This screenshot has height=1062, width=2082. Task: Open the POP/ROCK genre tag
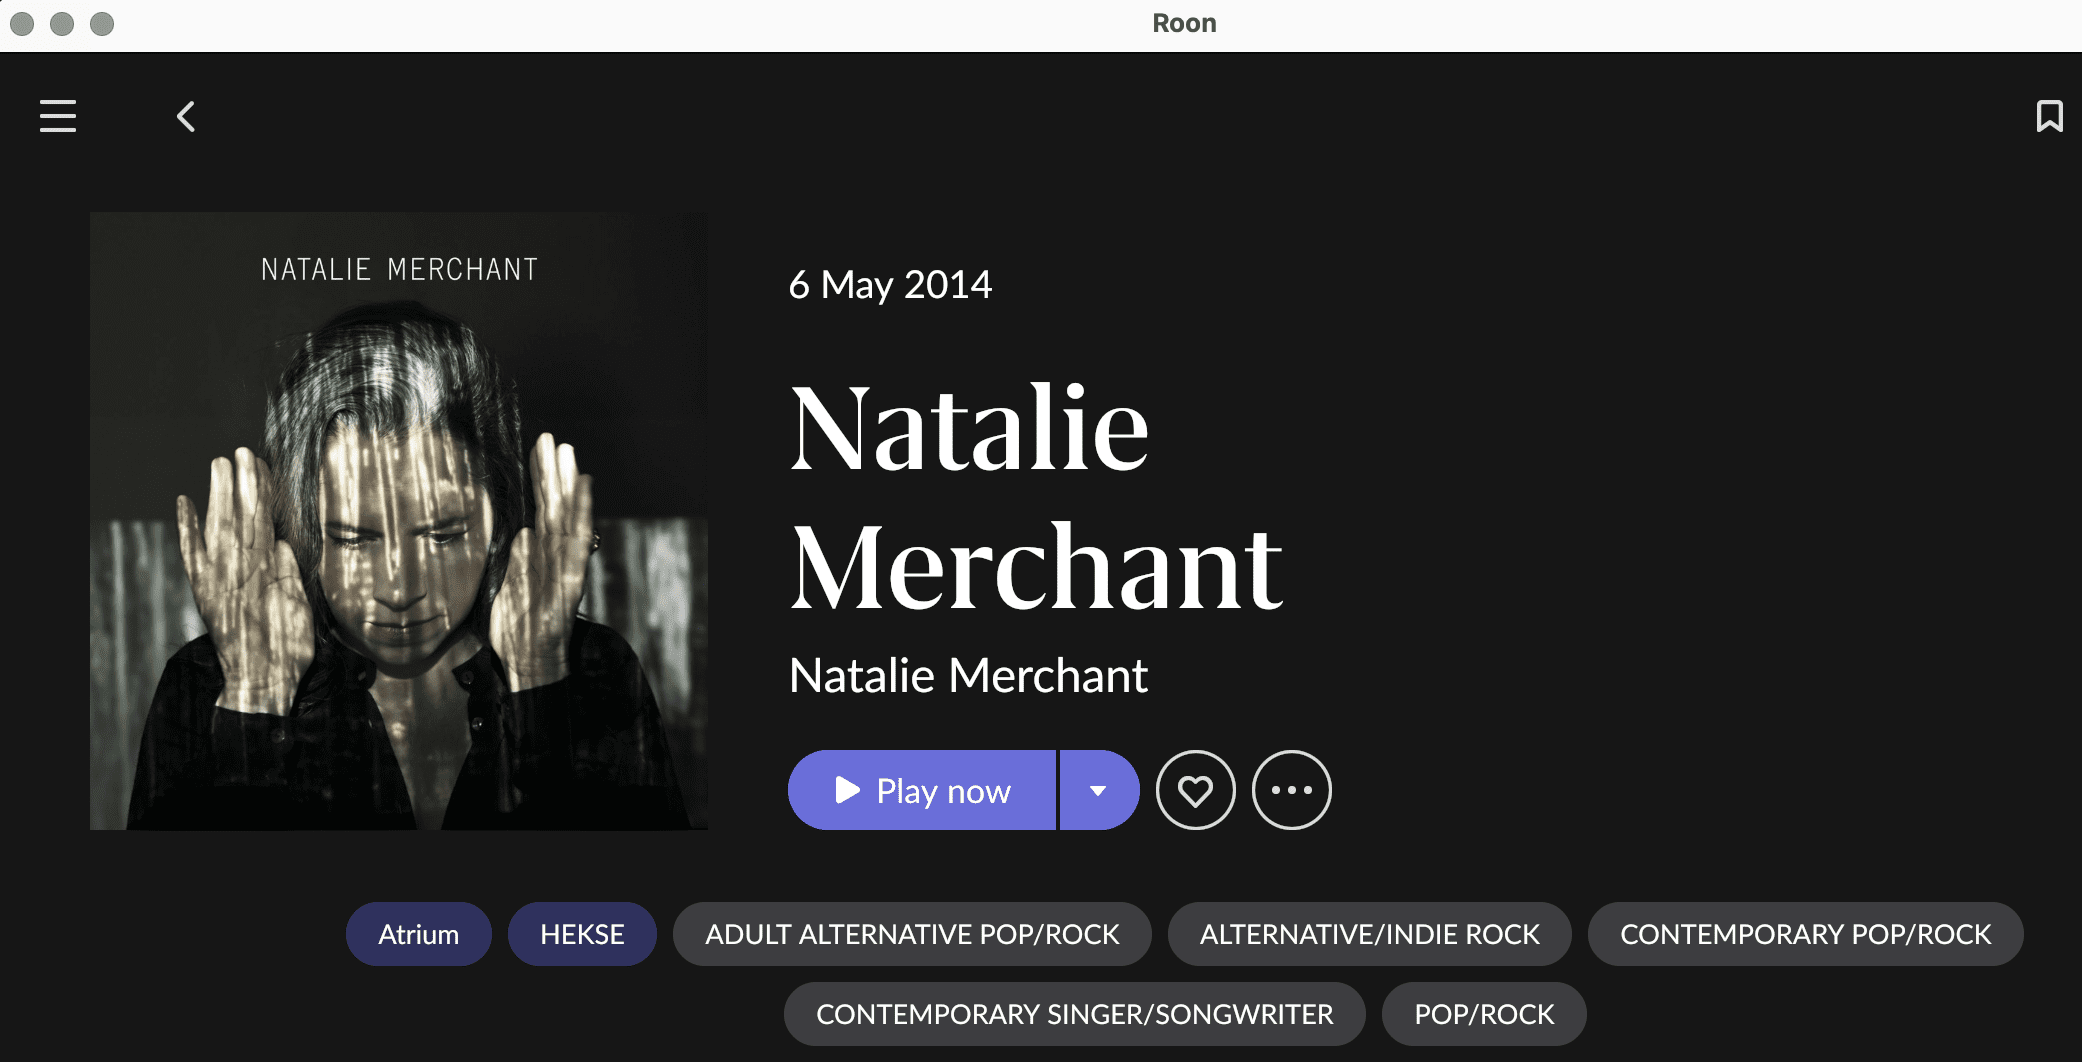click(x=1484, y=1014)
